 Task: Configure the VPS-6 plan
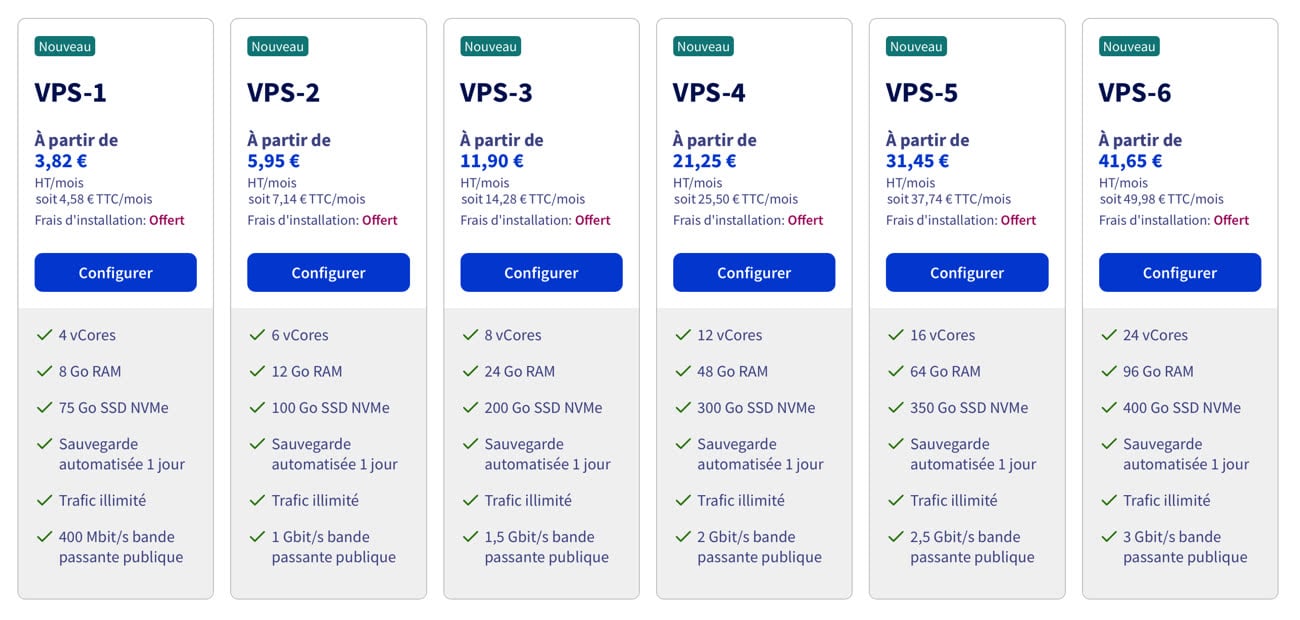pos(1180,272)
